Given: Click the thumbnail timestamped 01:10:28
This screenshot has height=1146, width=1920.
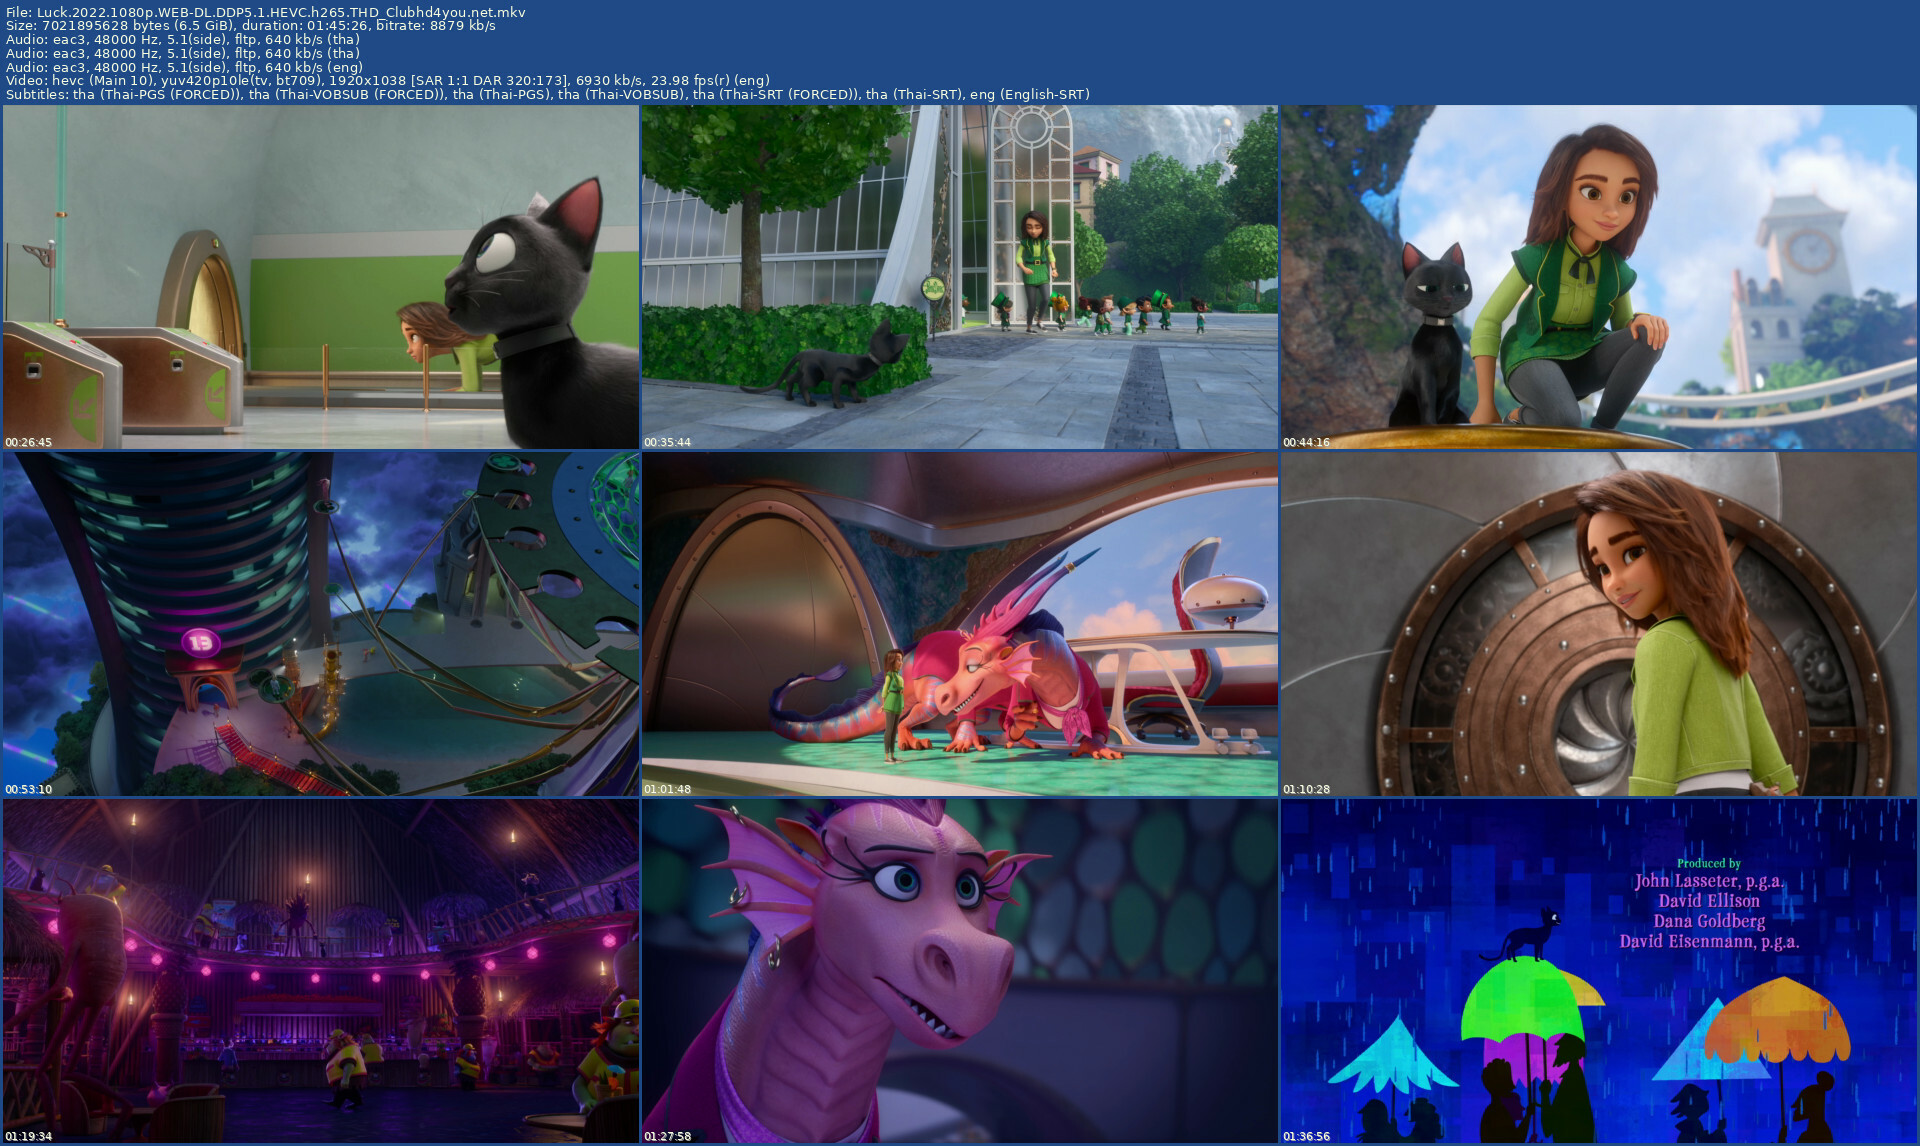Looking at the screenshot, I should coord(1599,624).
